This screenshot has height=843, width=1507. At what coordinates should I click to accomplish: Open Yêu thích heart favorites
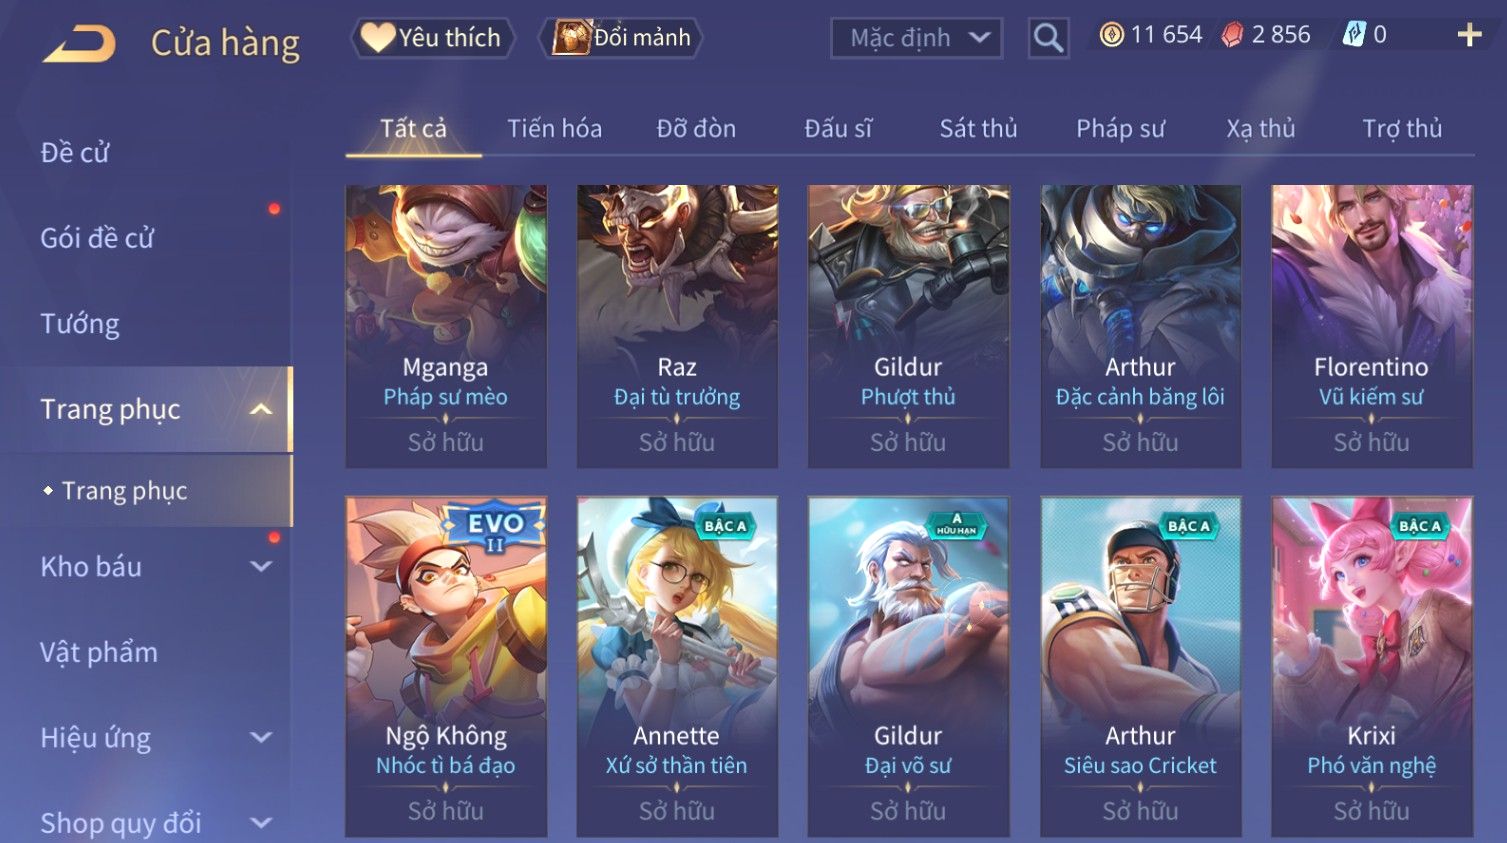pos(432,38)
